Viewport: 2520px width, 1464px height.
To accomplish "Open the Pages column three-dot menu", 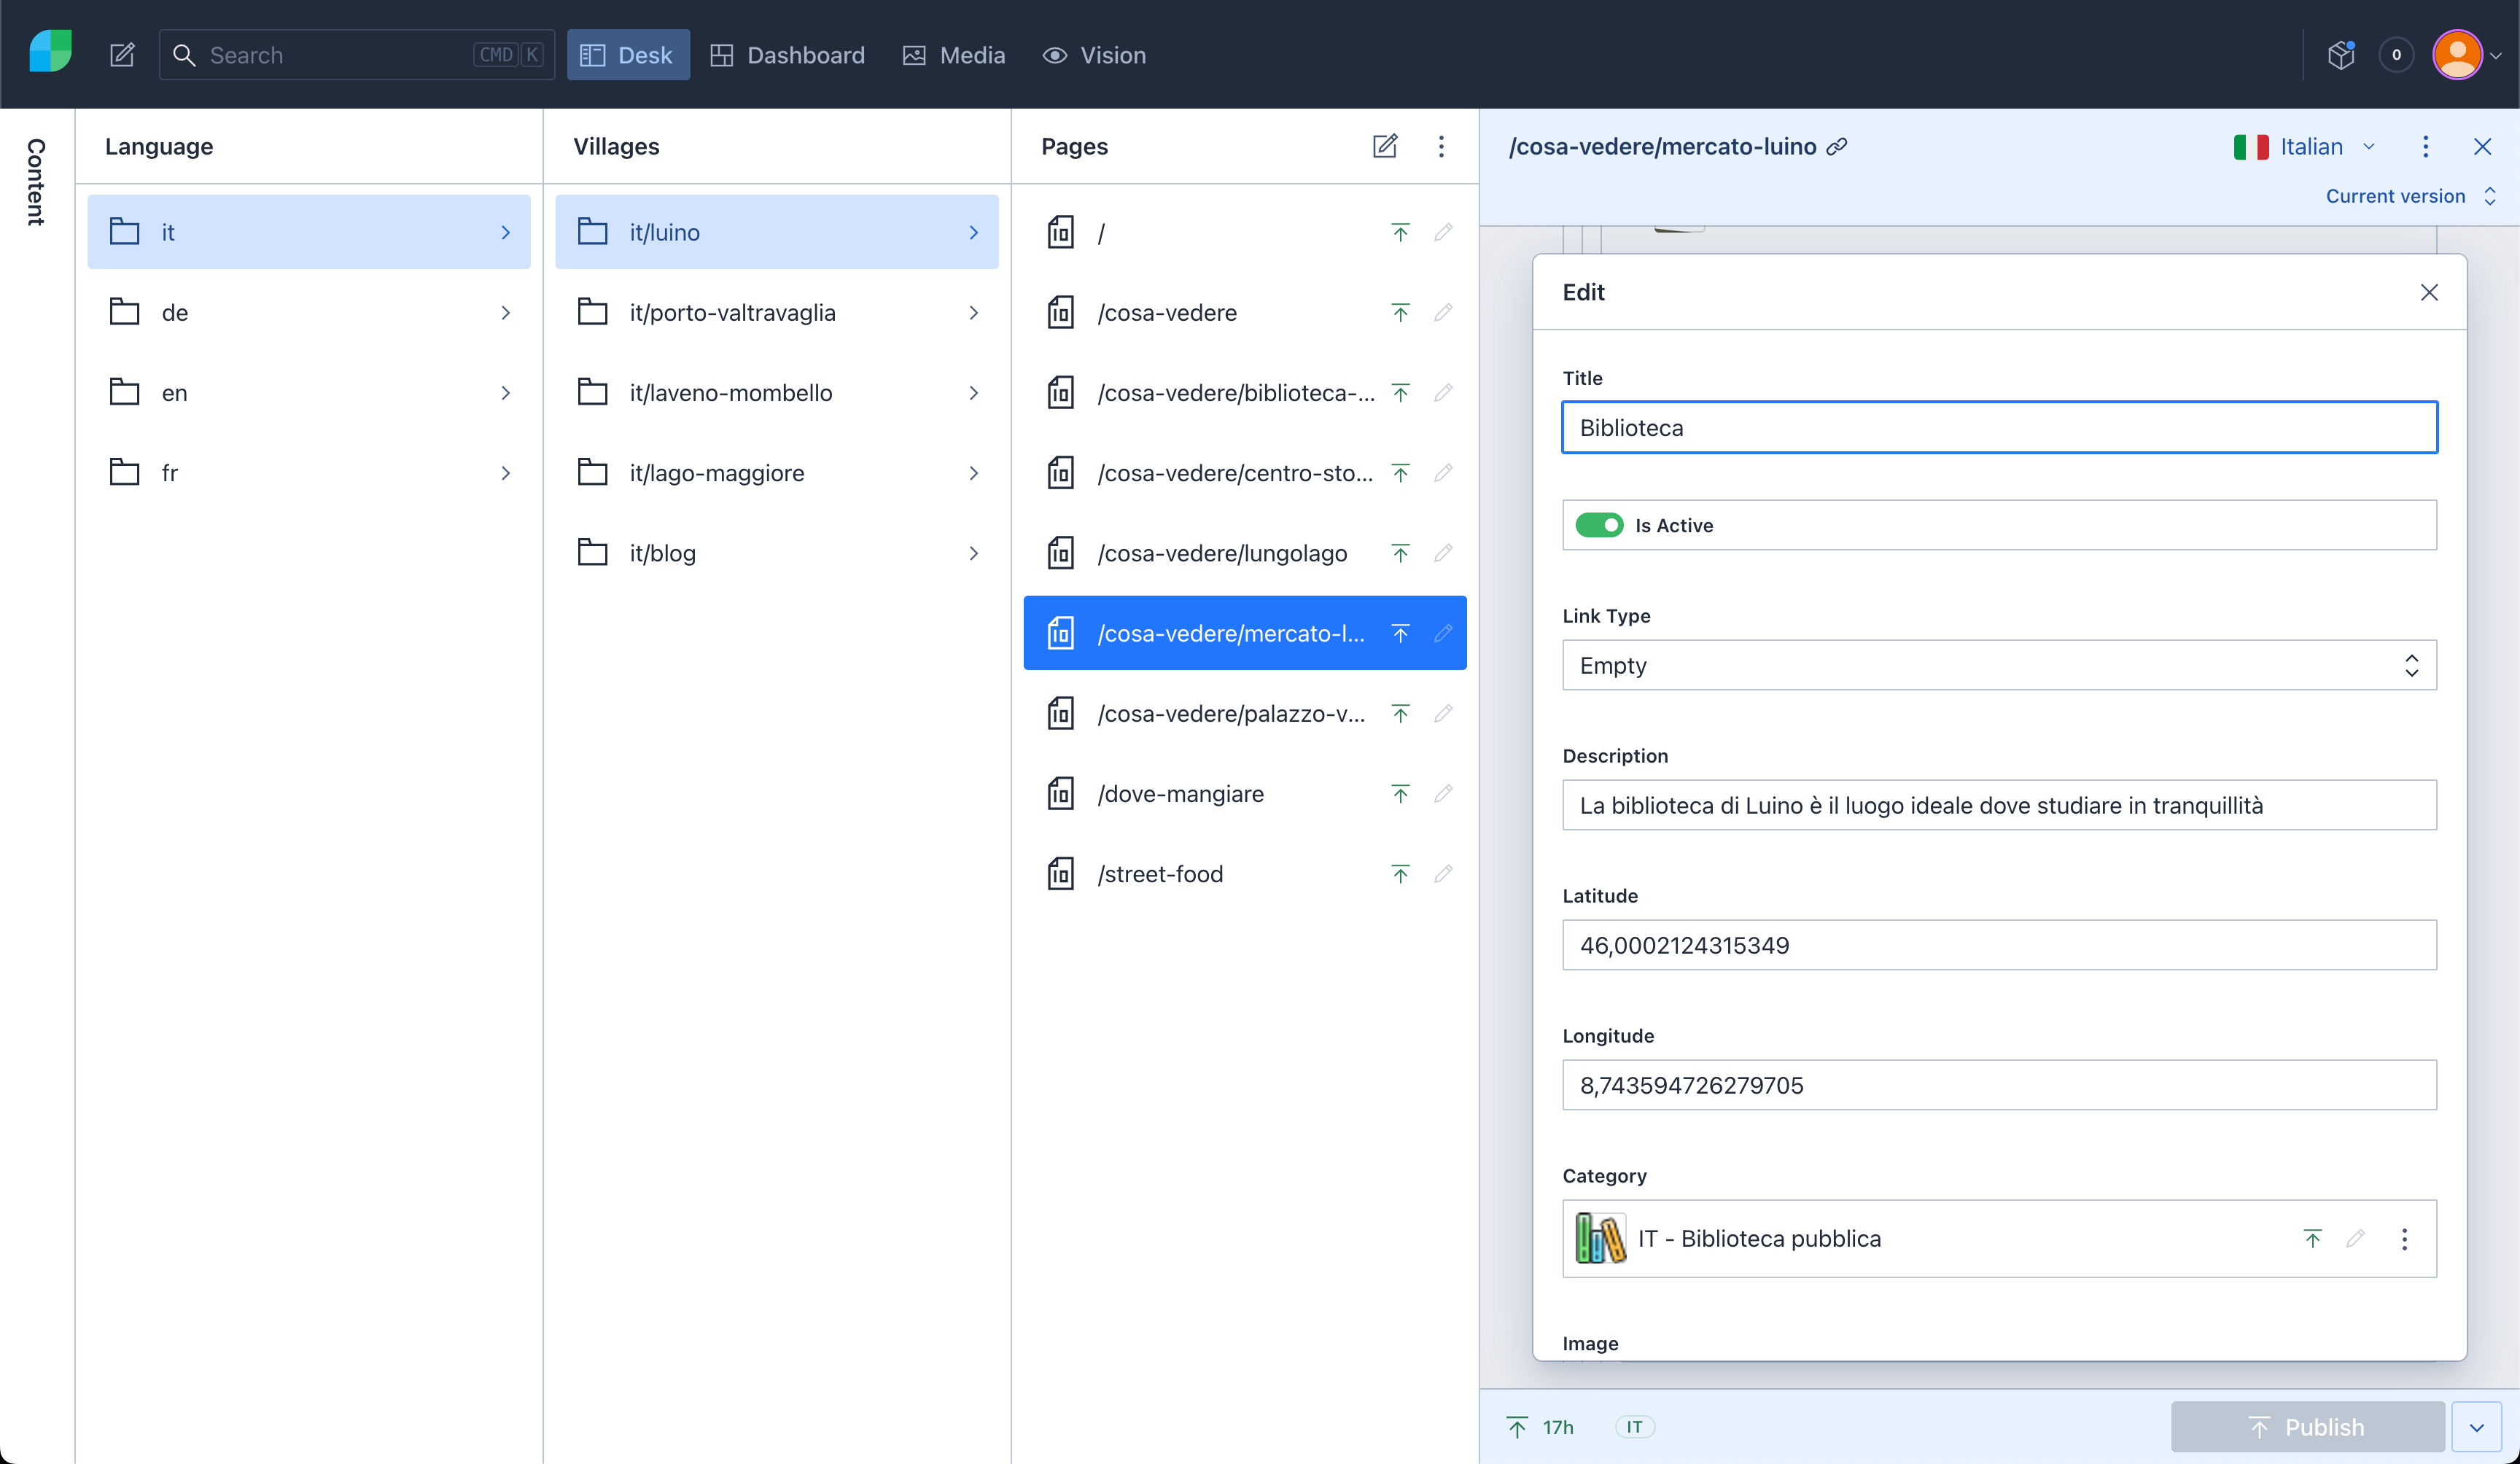I will 1441,146.
